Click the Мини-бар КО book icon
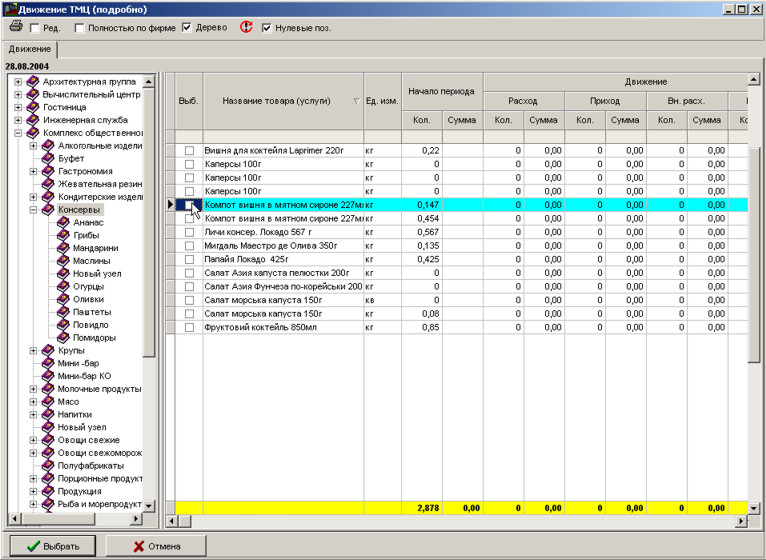 [x=48, y=376]
